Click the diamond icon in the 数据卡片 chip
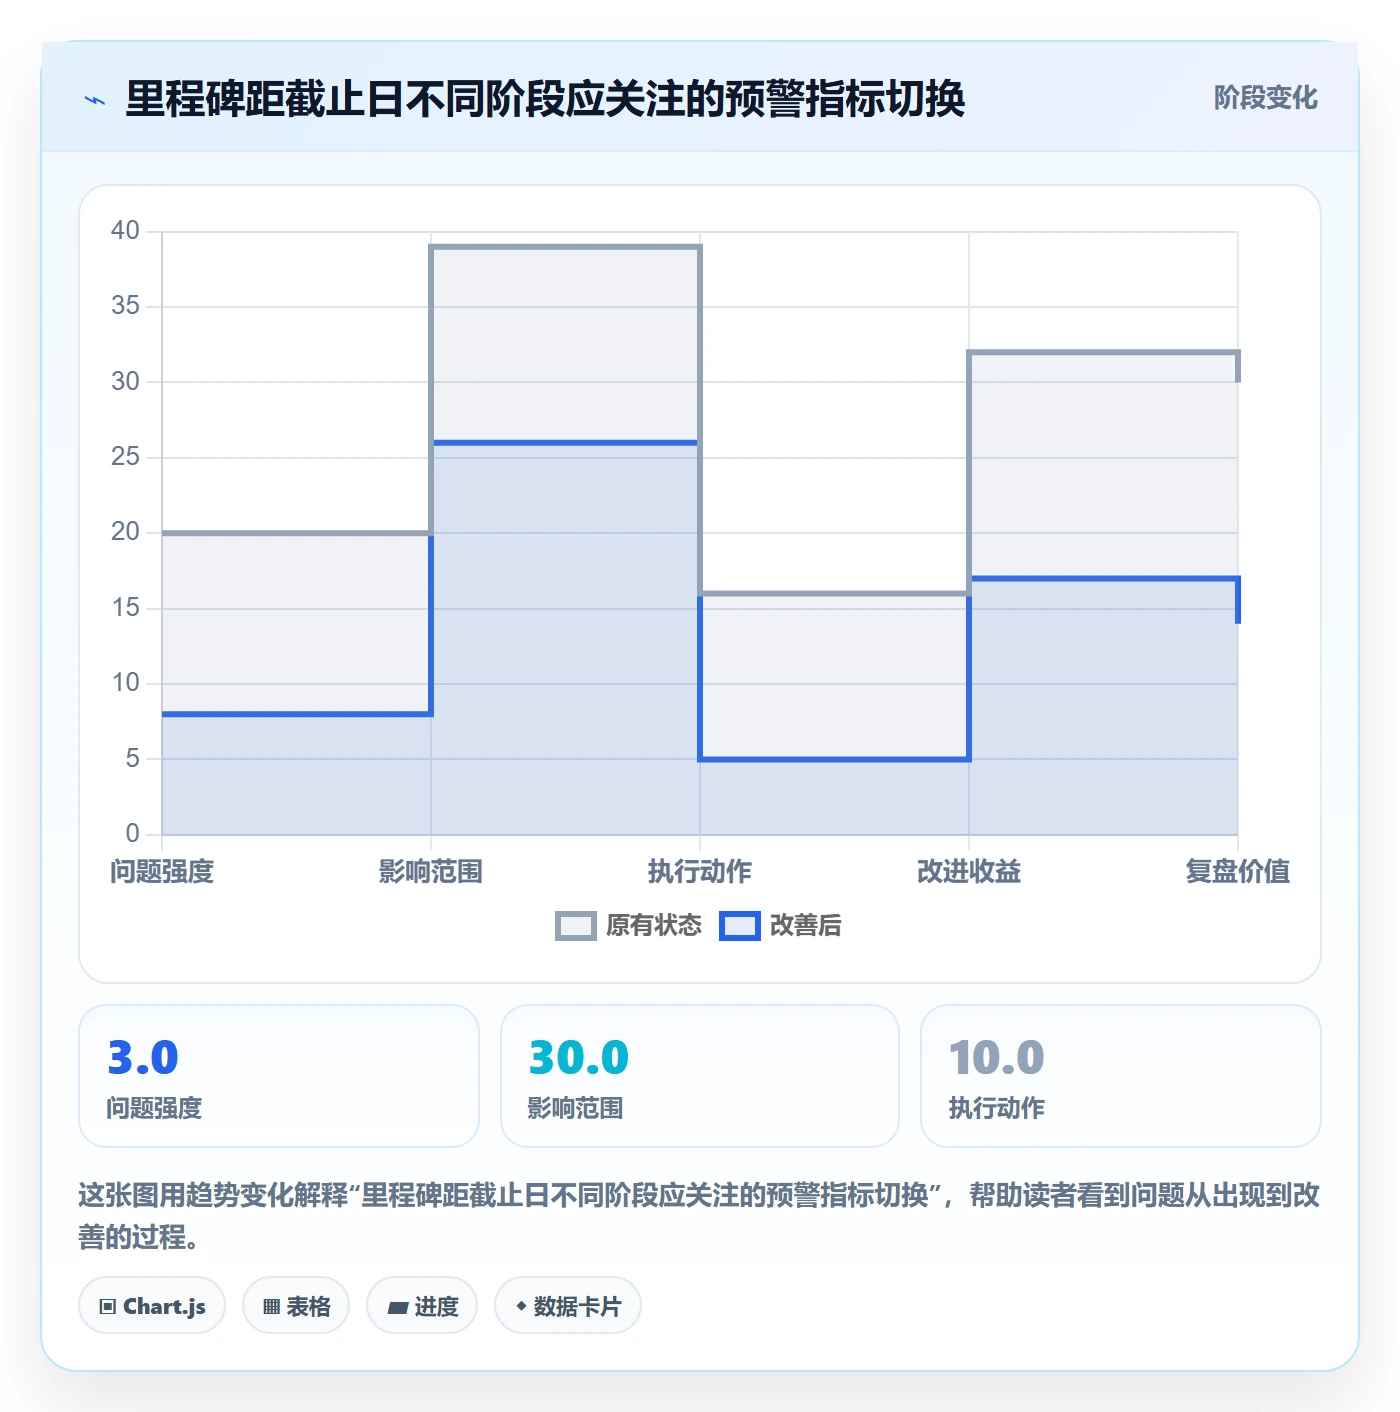The width and height of the screenshot is (1400, 1412). tap(521, 1306)
